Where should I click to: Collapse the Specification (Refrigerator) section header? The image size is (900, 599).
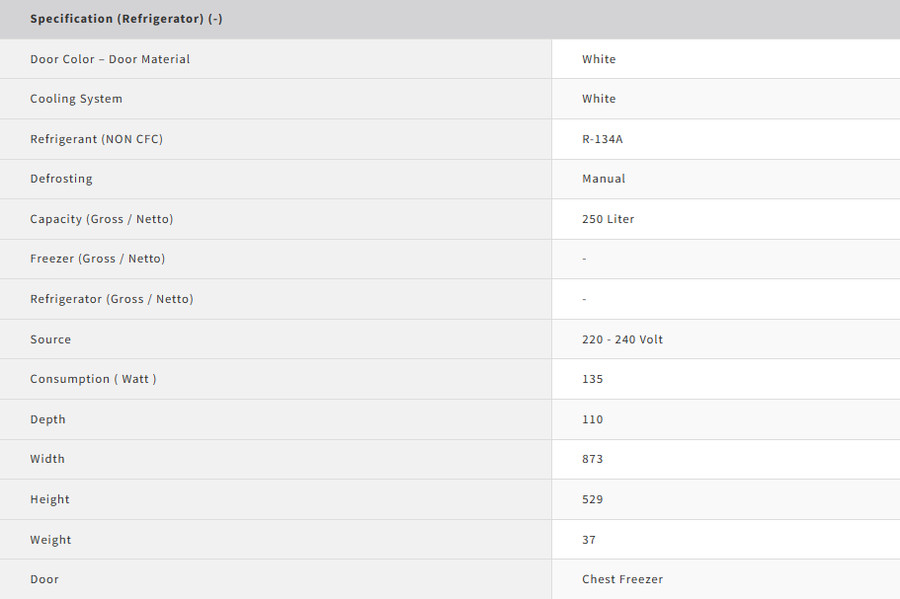click(x=450, y=19)
